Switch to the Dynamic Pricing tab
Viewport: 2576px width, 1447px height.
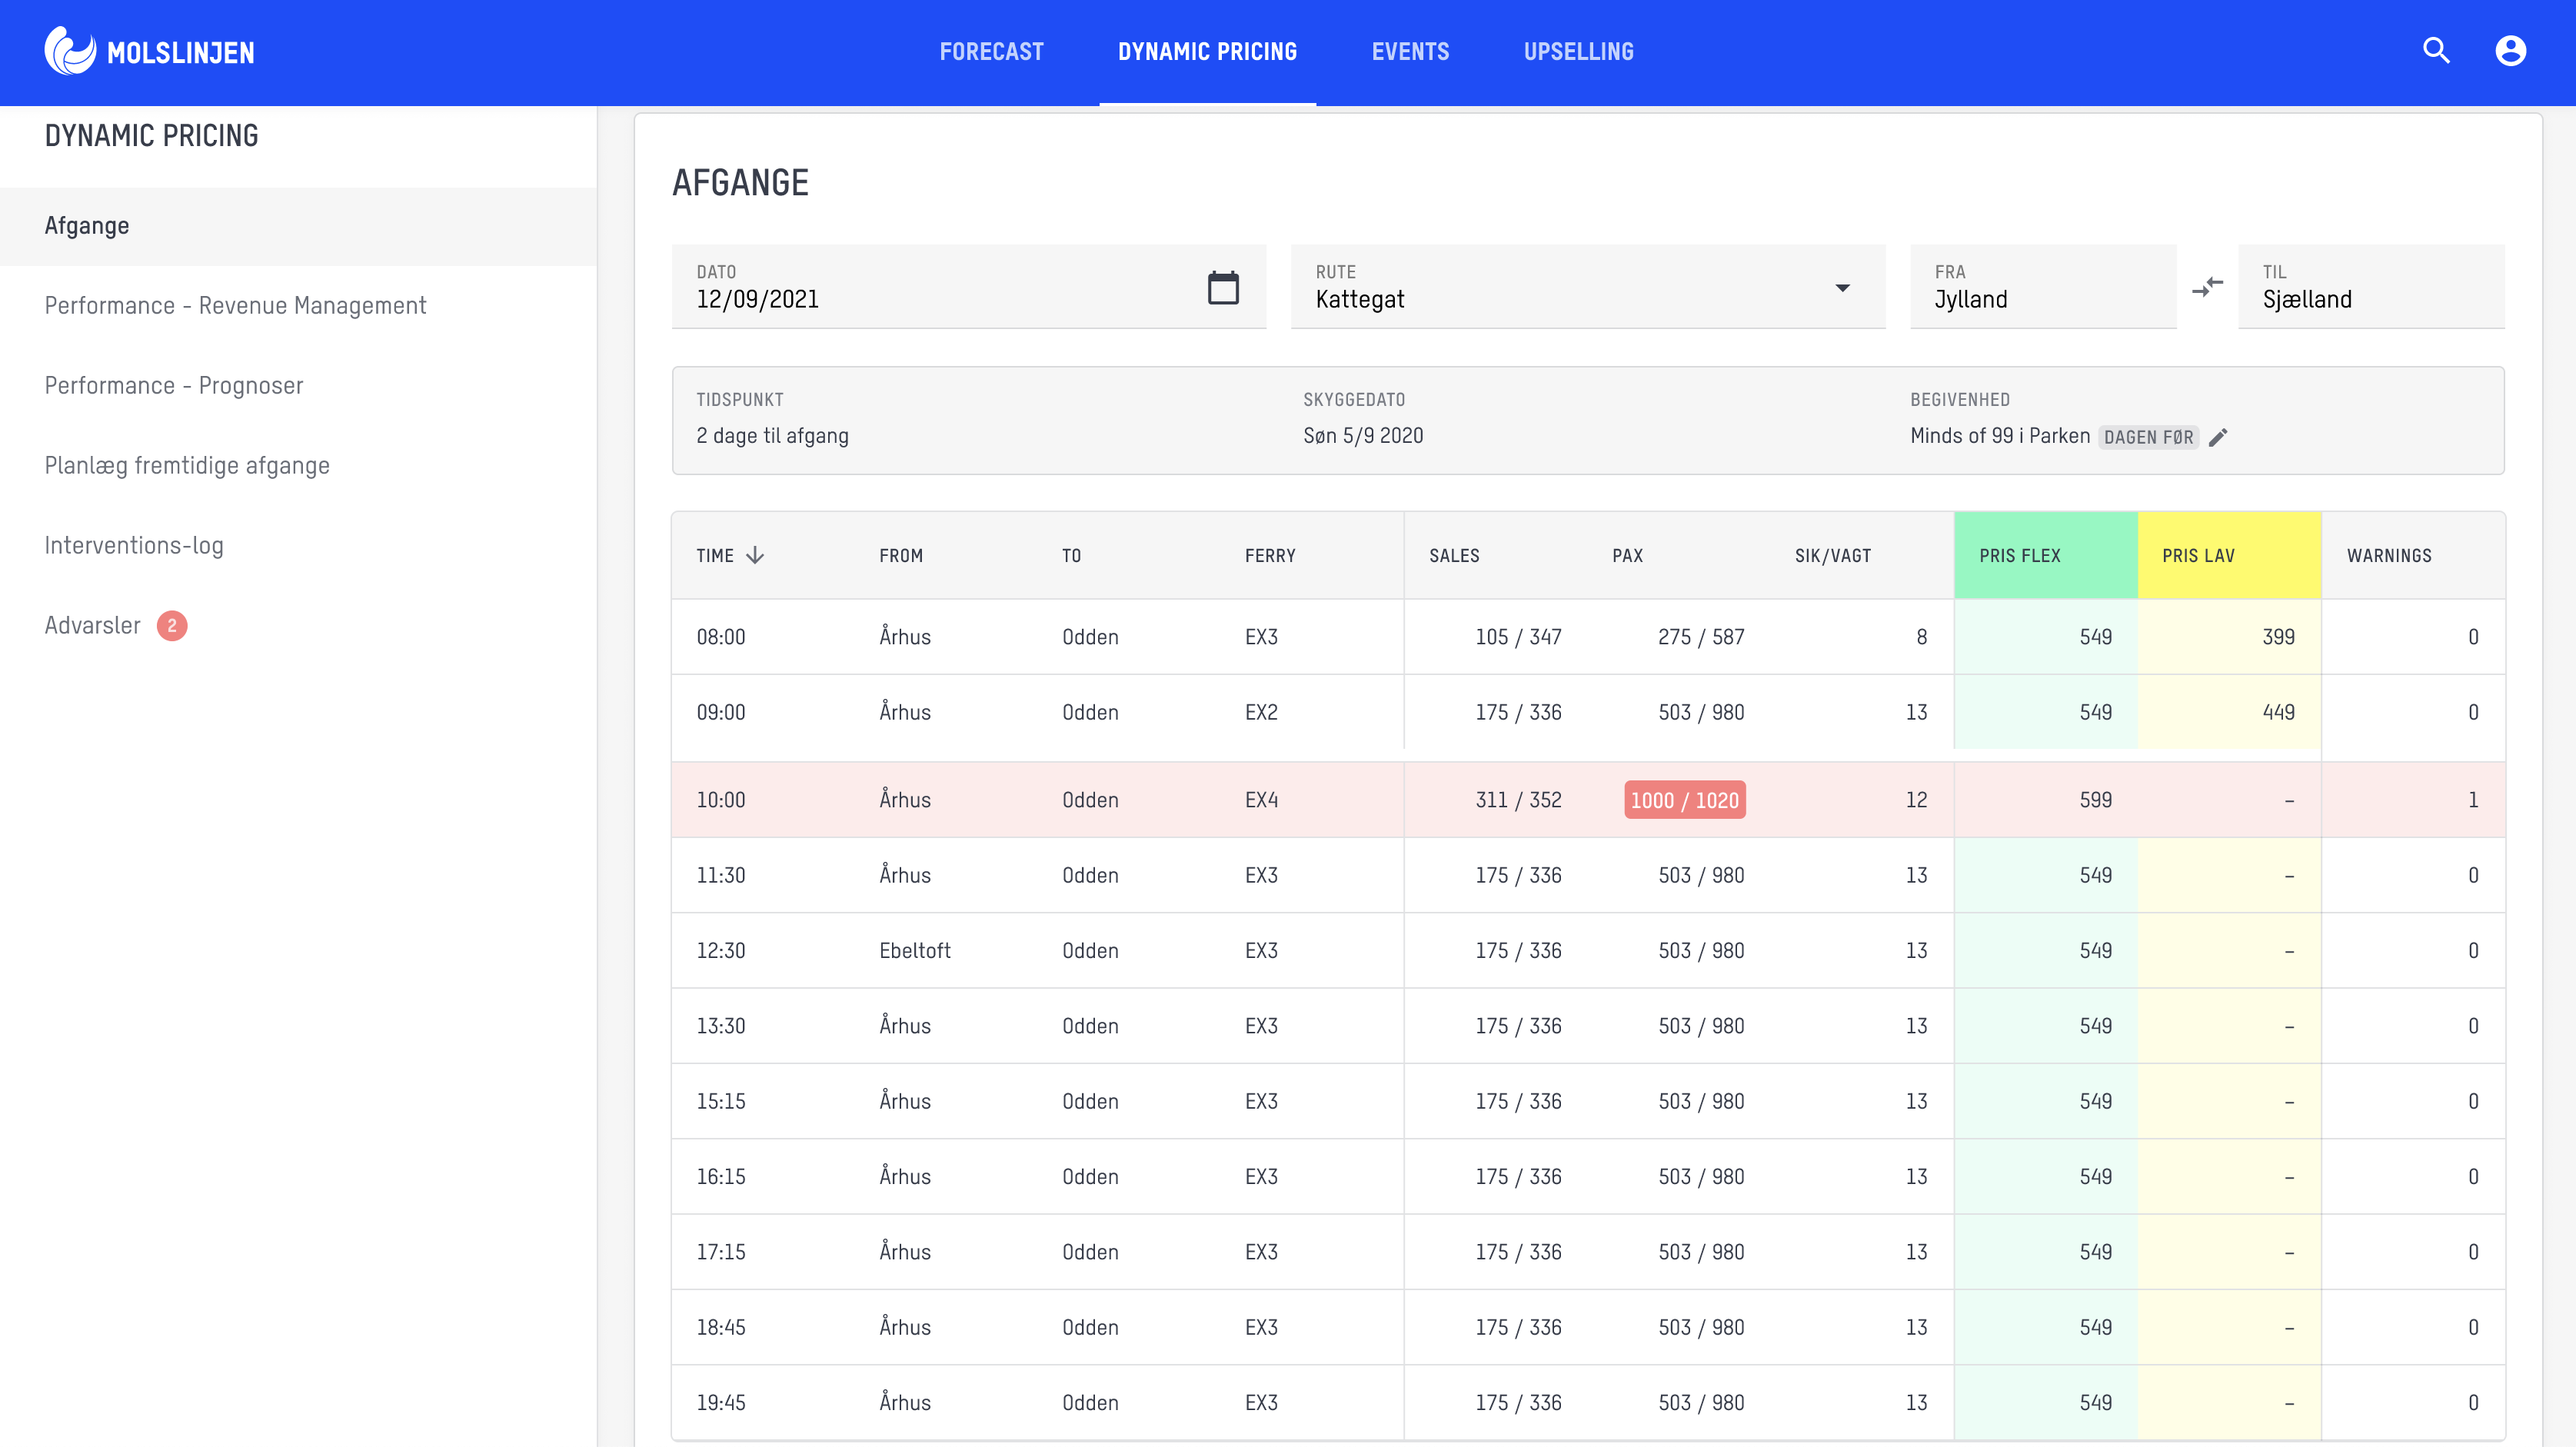[1207, 51]
